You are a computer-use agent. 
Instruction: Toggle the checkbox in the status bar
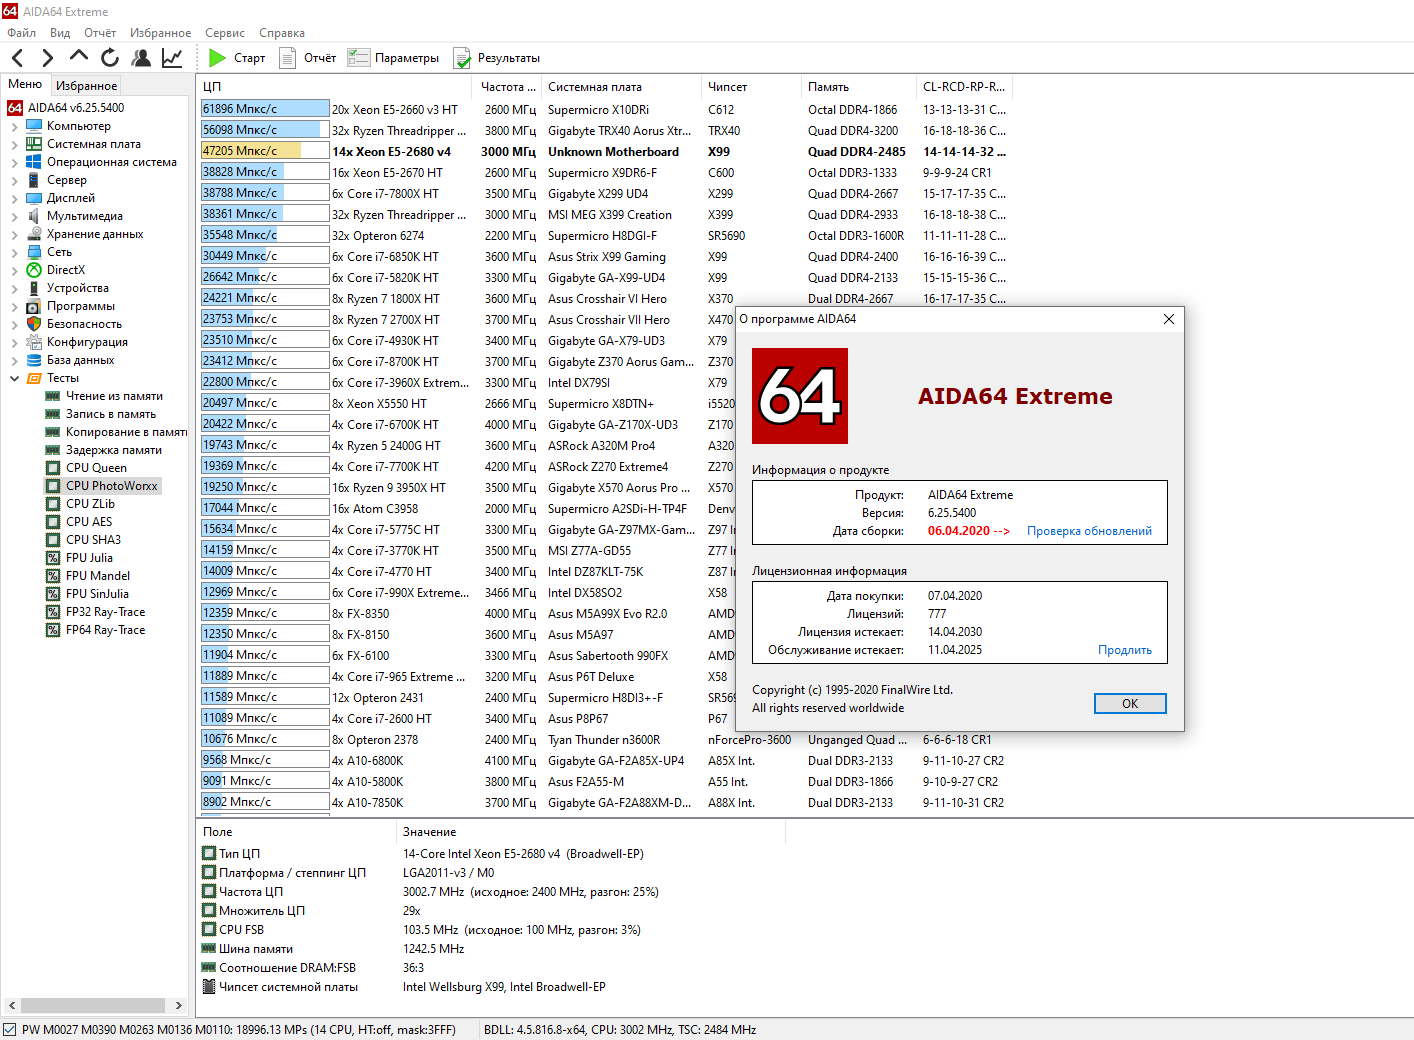click(10, 1029)
